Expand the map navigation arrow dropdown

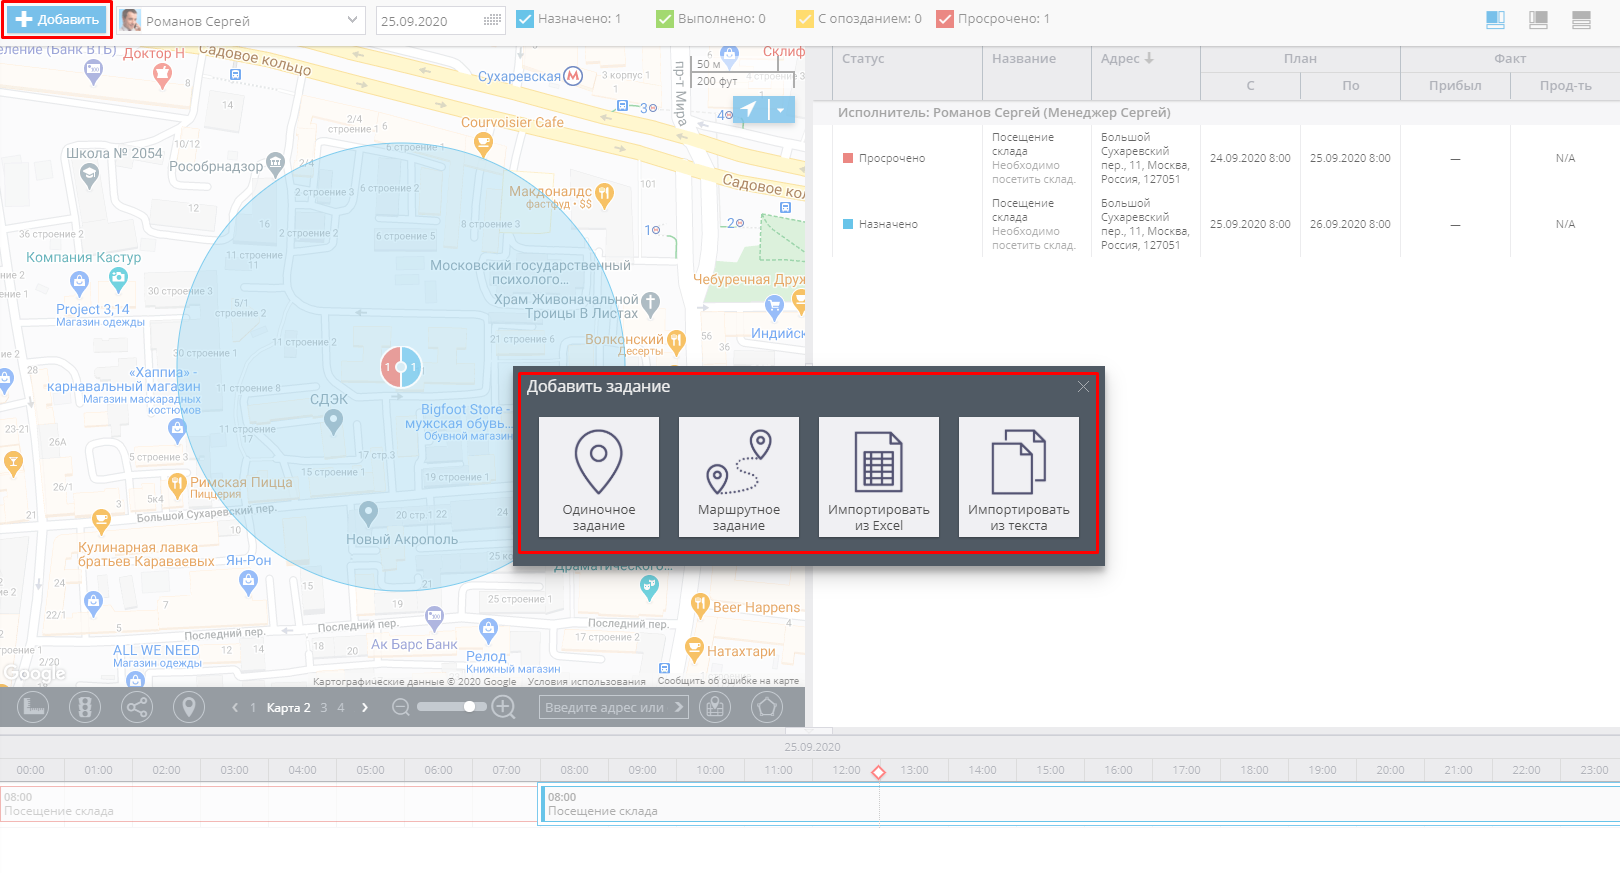point(781,110)
